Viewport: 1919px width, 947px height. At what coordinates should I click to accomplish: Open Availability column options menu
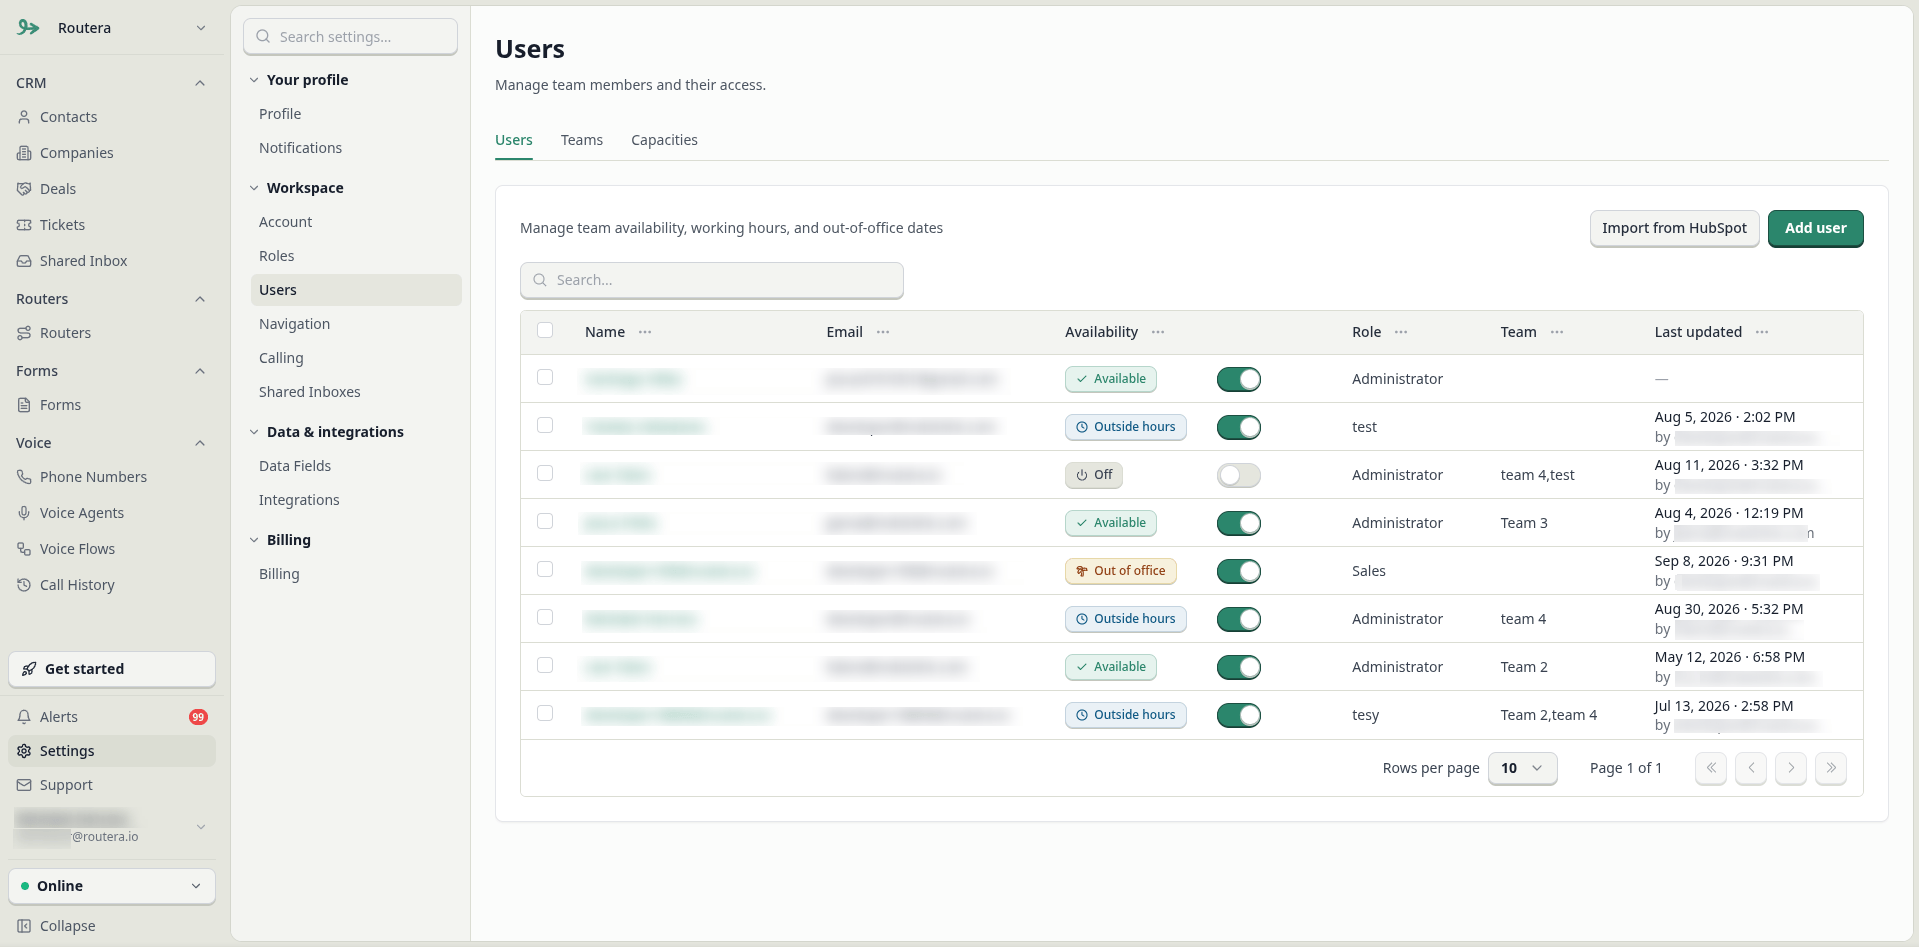point(1158,332)
